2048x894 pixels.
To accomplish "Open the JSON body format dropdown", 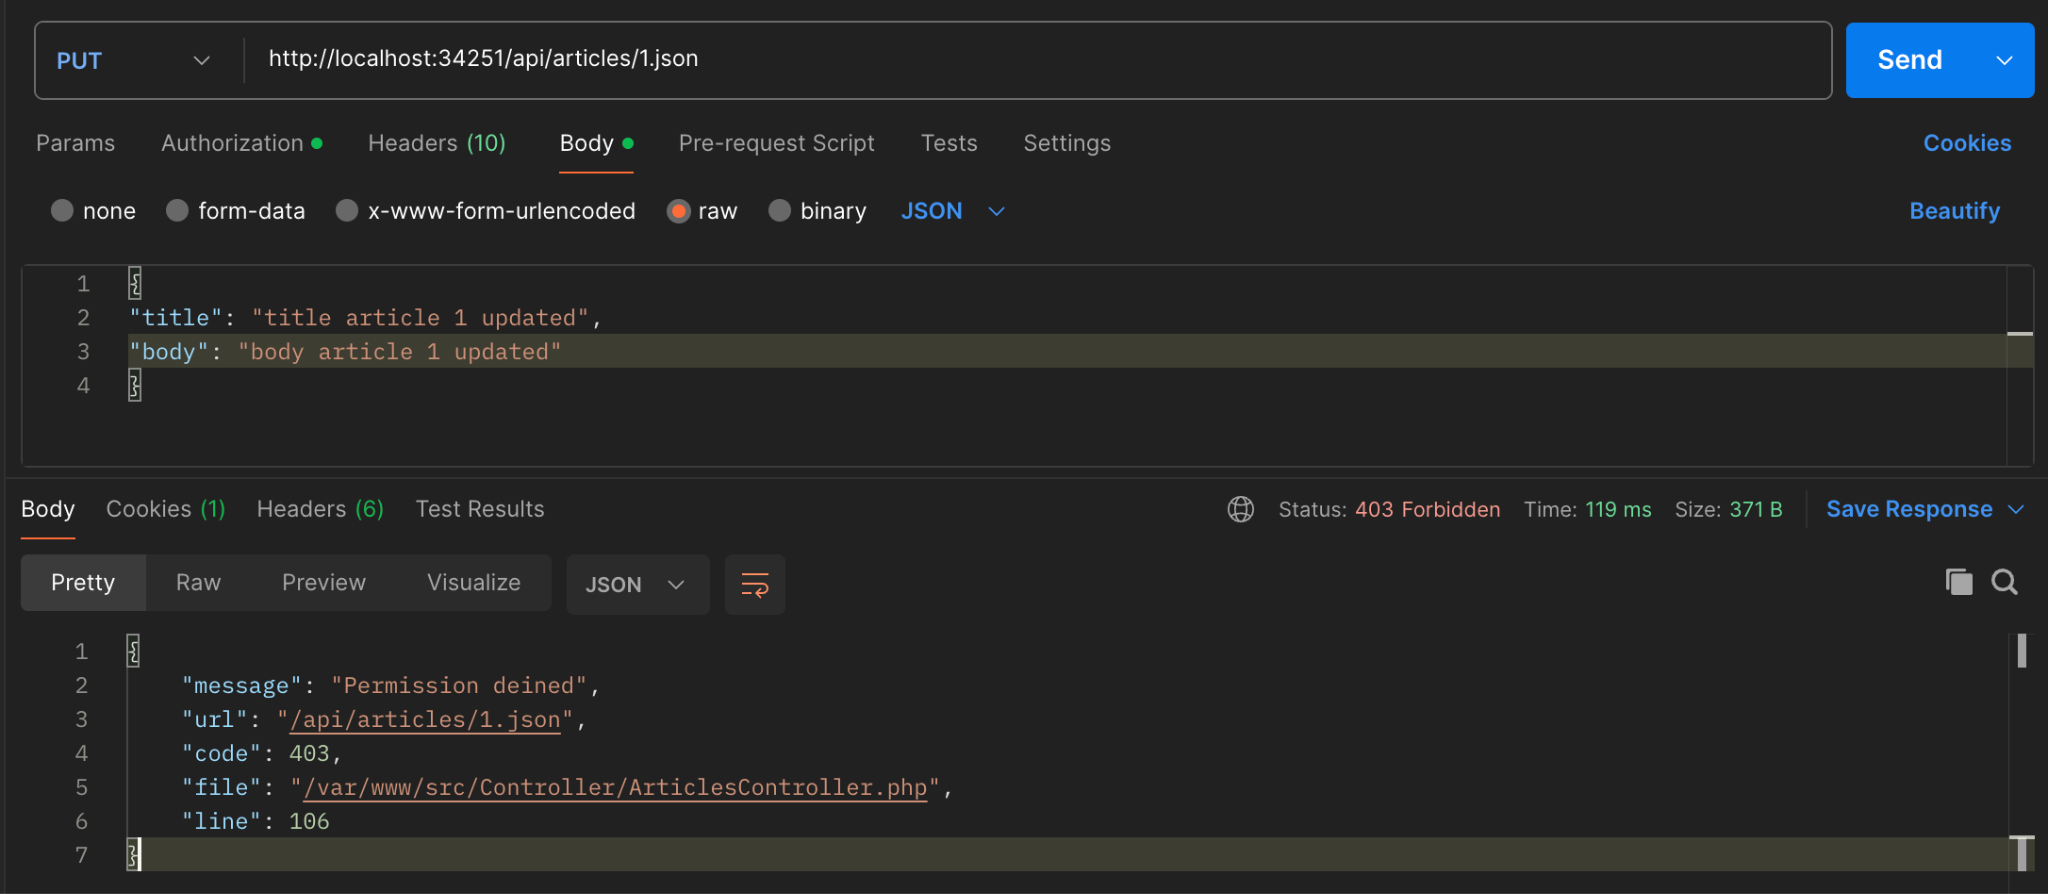I will point(952,211).
